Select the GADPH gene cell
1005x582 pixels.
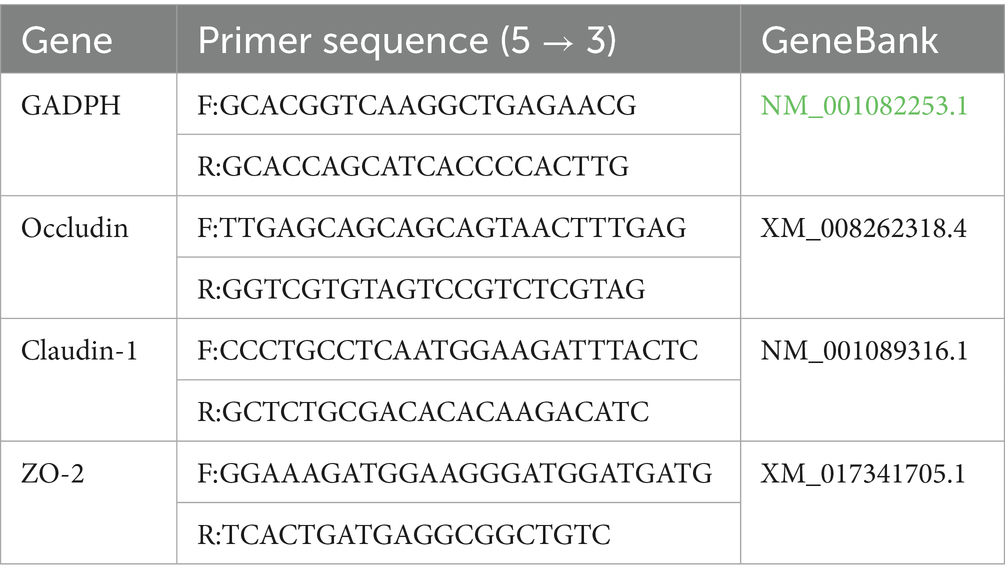pyautogui.click(x=71, y=106)
